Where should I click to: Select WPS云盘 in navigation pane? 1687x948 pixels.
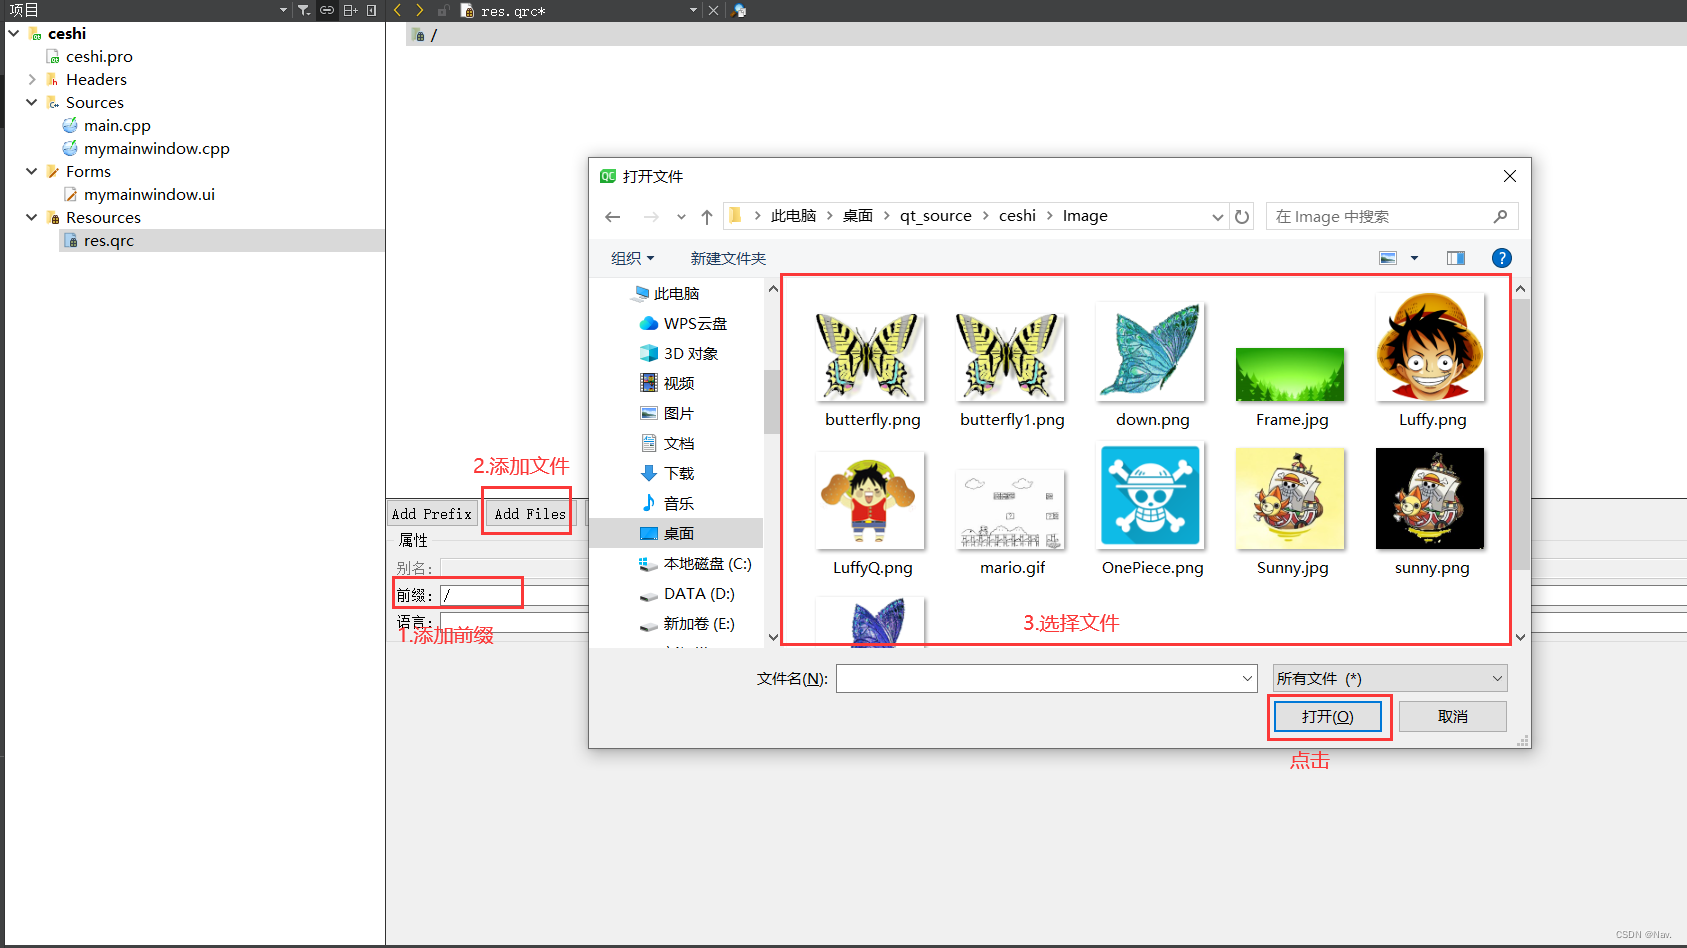[684, 323]
